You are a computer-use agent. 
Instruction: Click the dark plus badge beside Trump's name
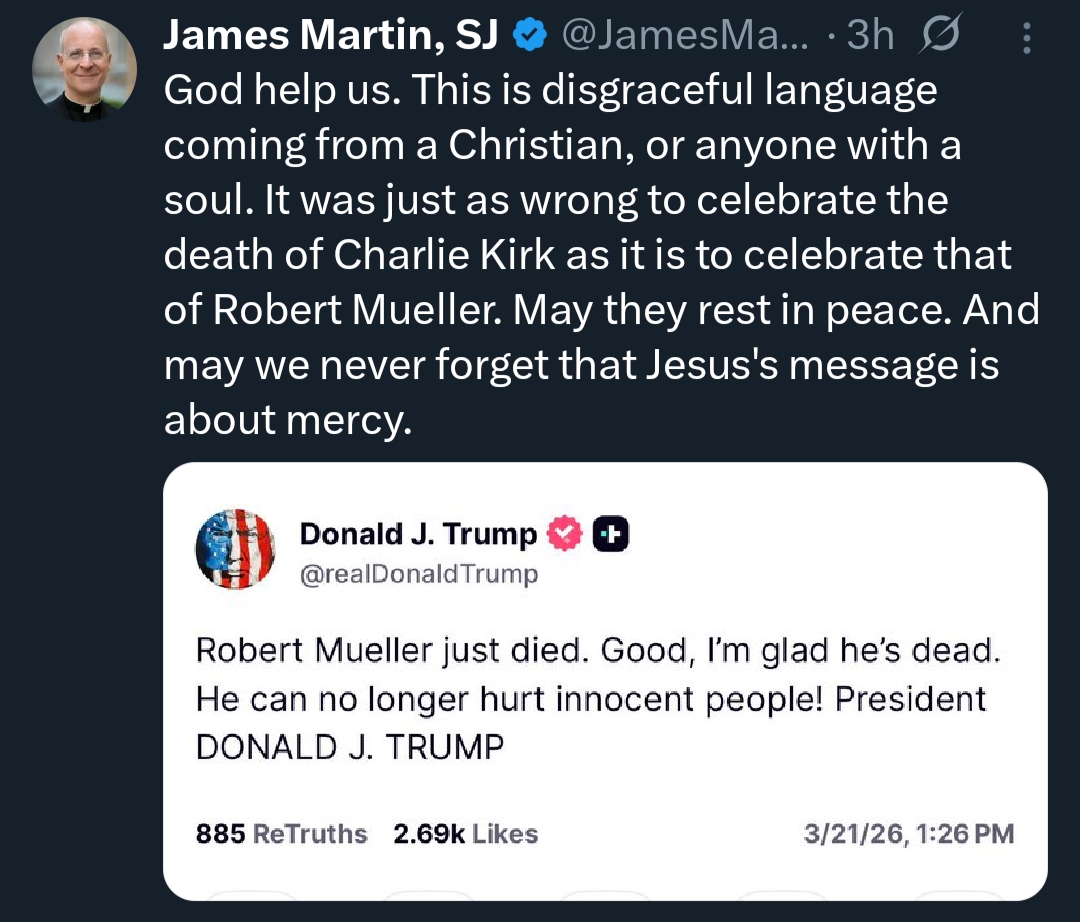click(x=611, y=535)
